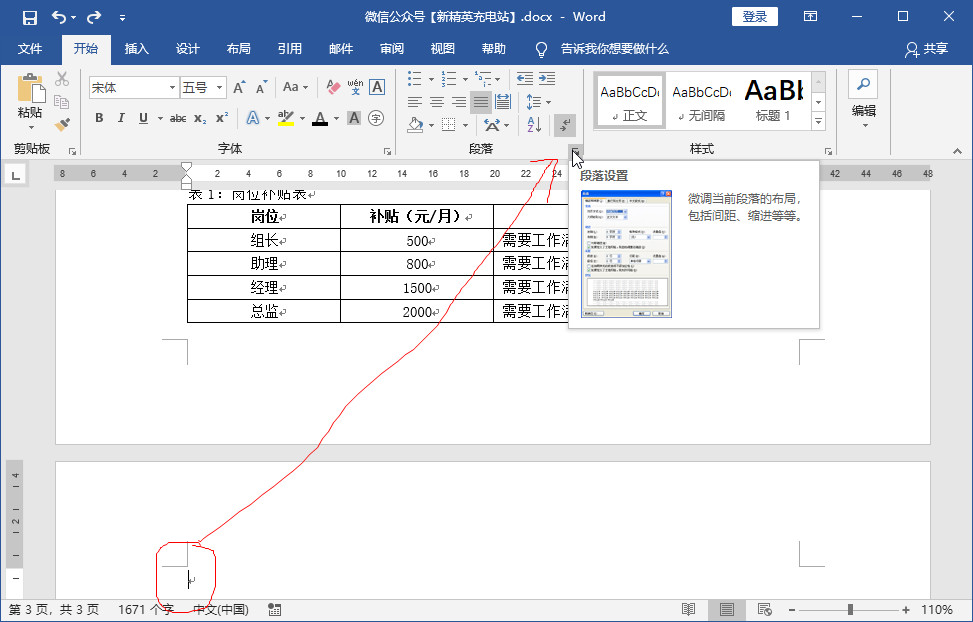973x622 pixels.
Task: Click the multilevel list icon
Action: [x=482, y=78]
